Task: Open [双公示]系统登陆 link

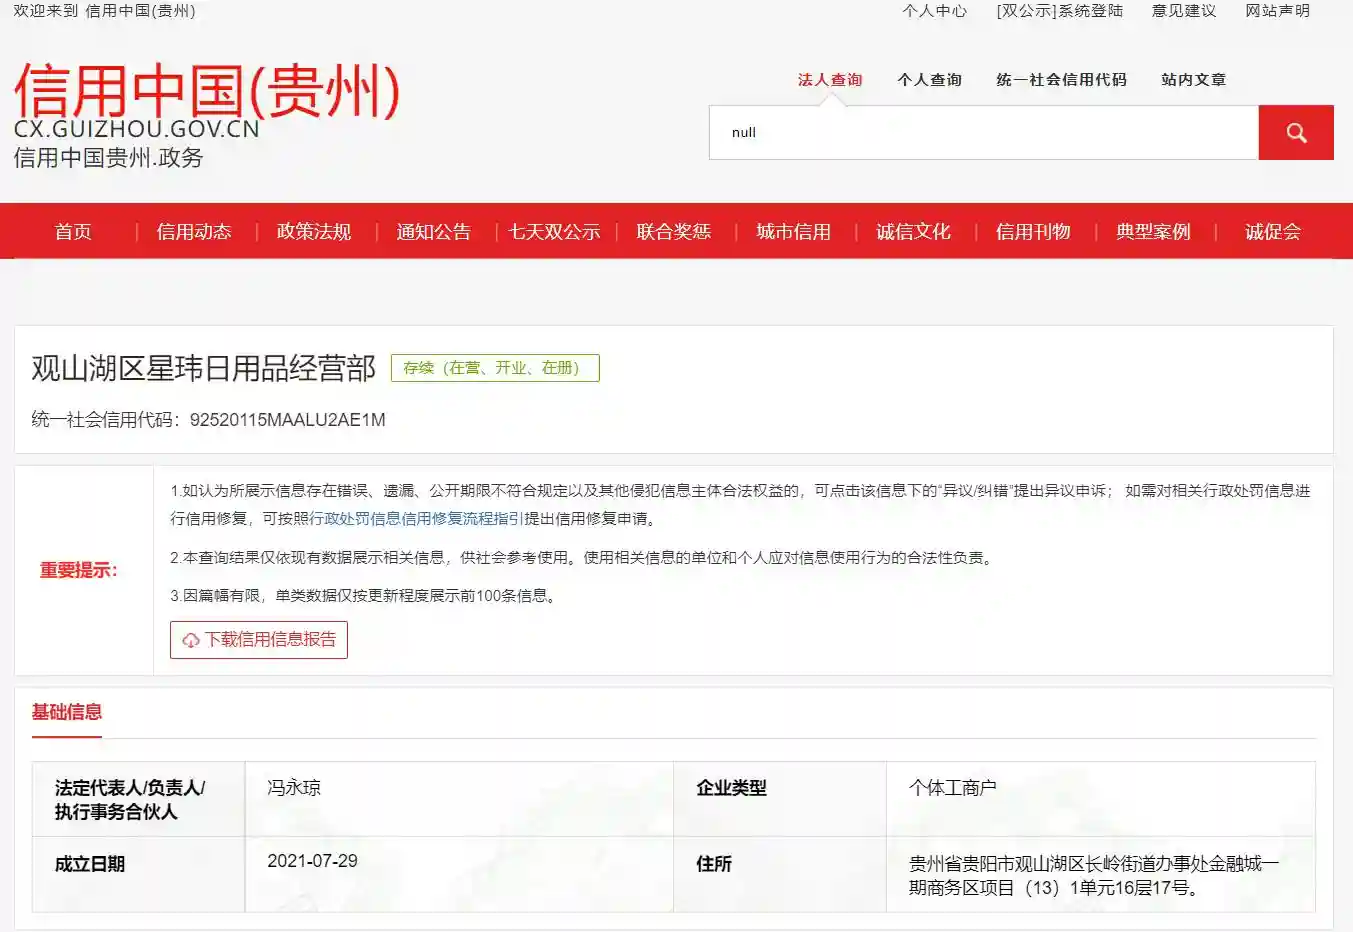Action: (1060, 11)
